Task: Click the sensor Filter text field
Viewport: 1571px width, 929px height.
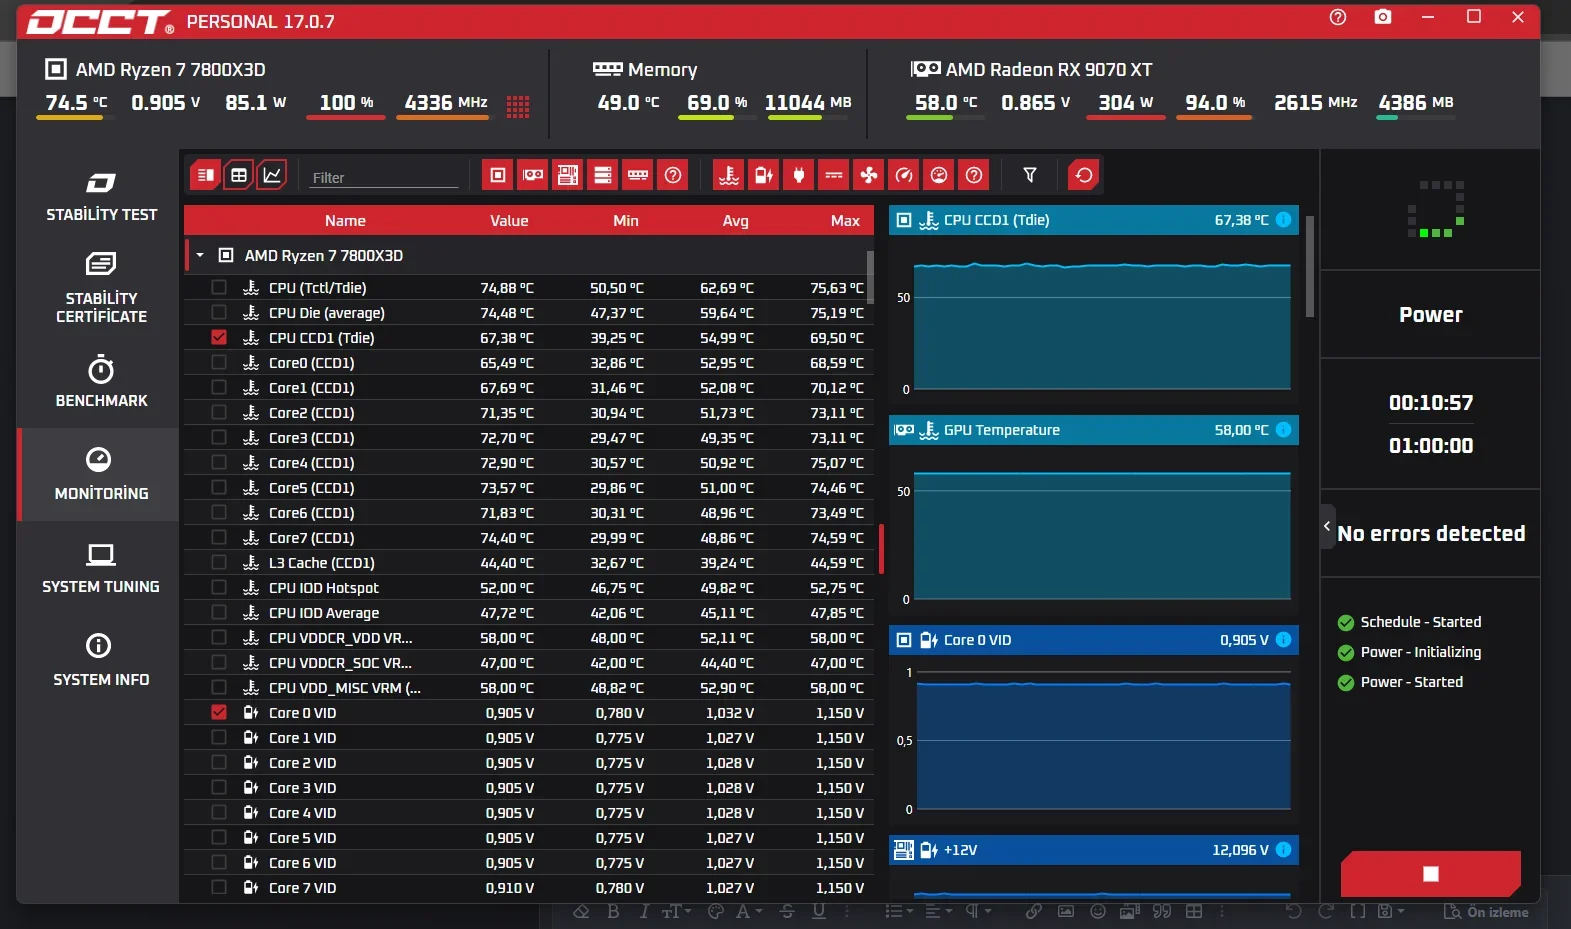Action: (384, 177)
